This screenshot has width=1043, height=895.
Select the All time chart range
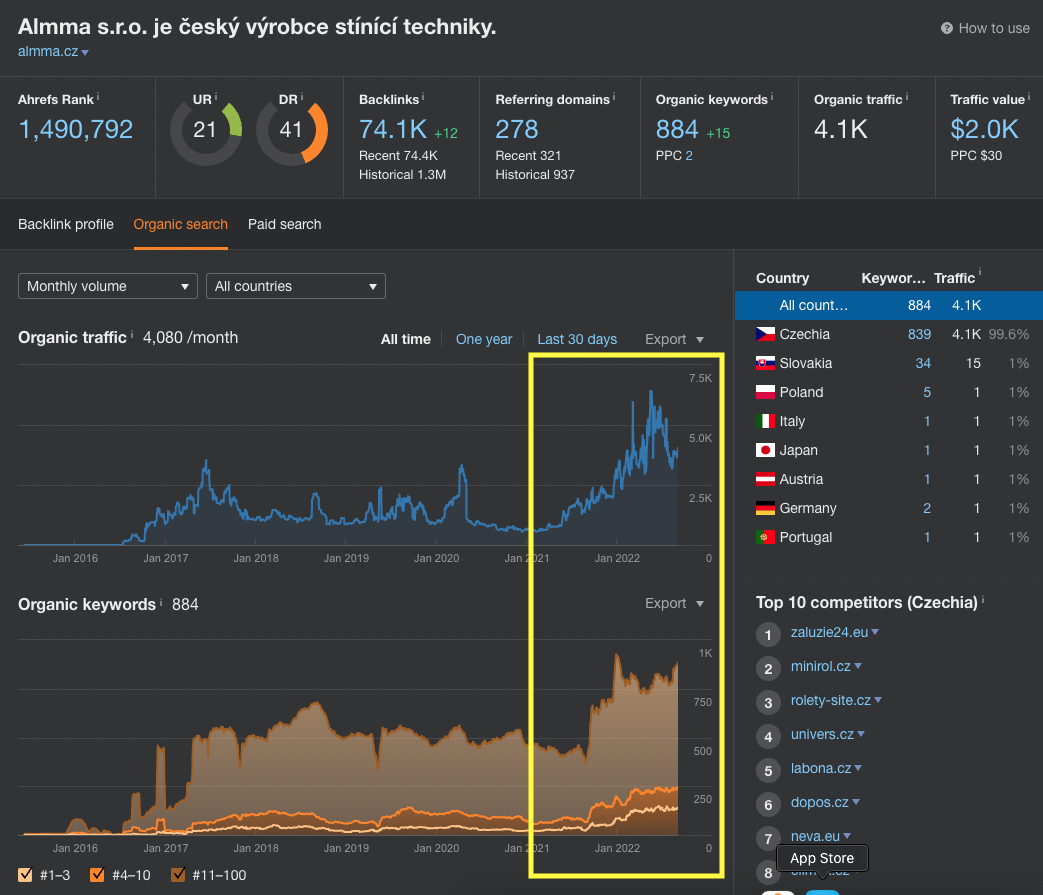(x=406, y=339)
